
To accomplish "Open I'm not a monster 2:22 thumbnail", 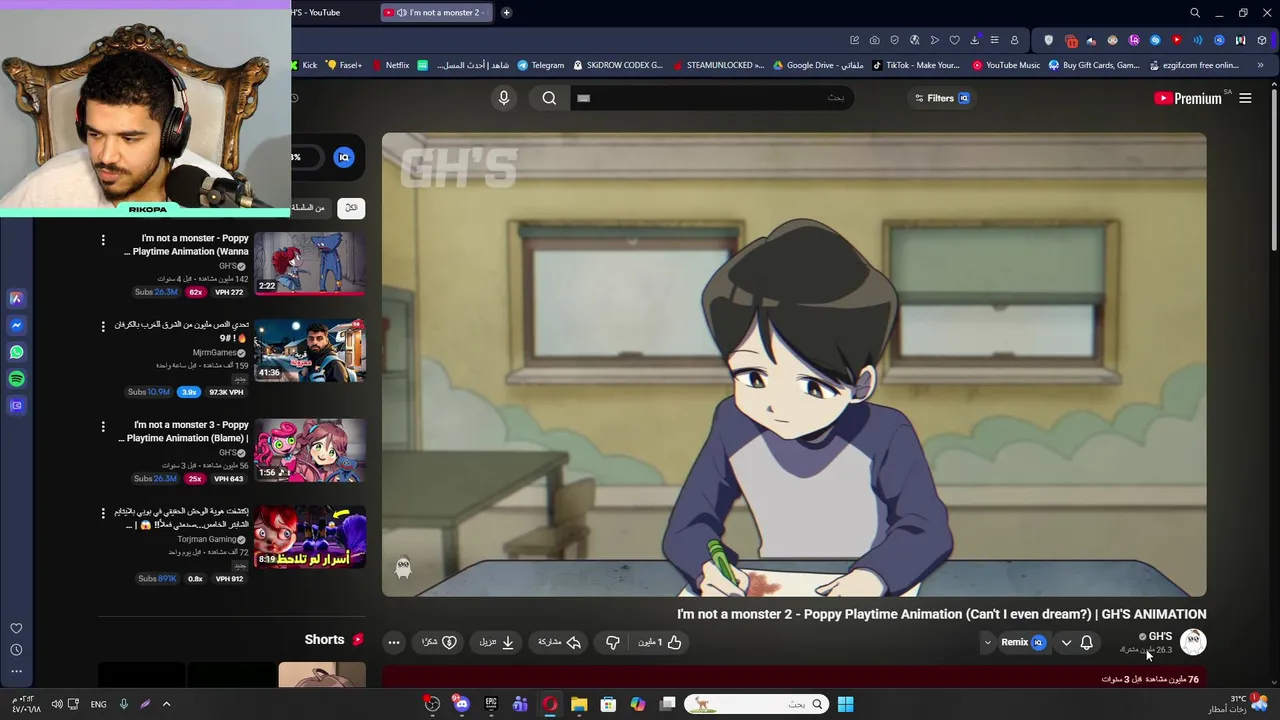I will tap(310, 264).
